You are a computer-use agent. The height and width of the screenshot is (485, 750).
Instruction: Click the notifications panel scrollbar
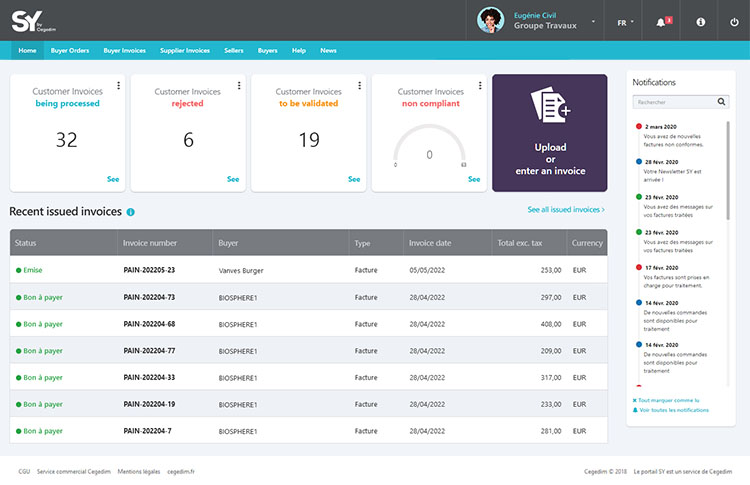(728, 171)
